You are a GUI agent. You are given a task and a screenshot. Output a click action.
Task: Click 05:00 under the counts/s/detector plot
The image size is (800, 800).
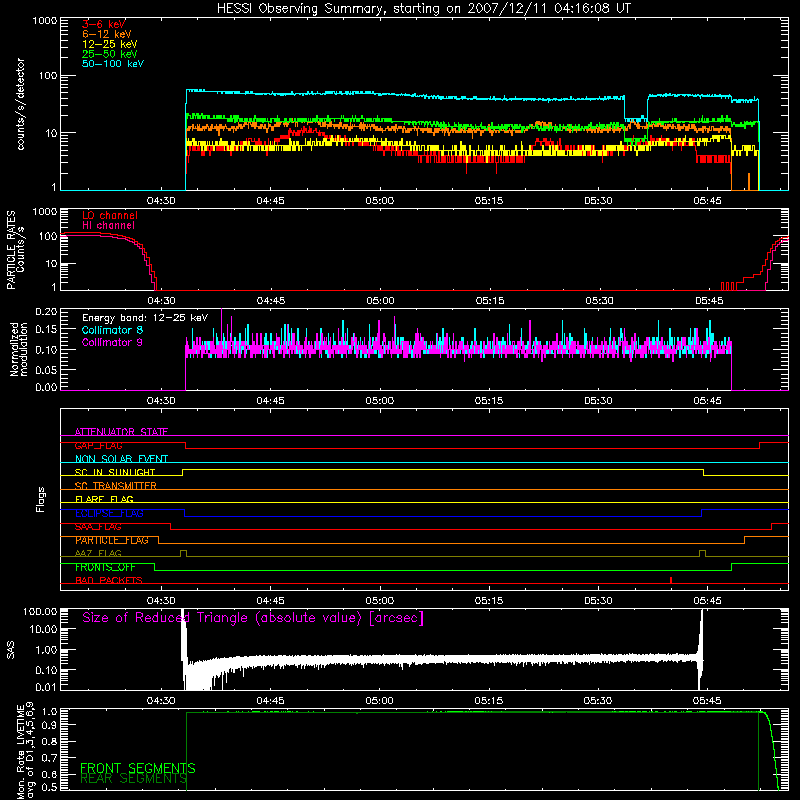pyautogui.click(x=380, y=201)
